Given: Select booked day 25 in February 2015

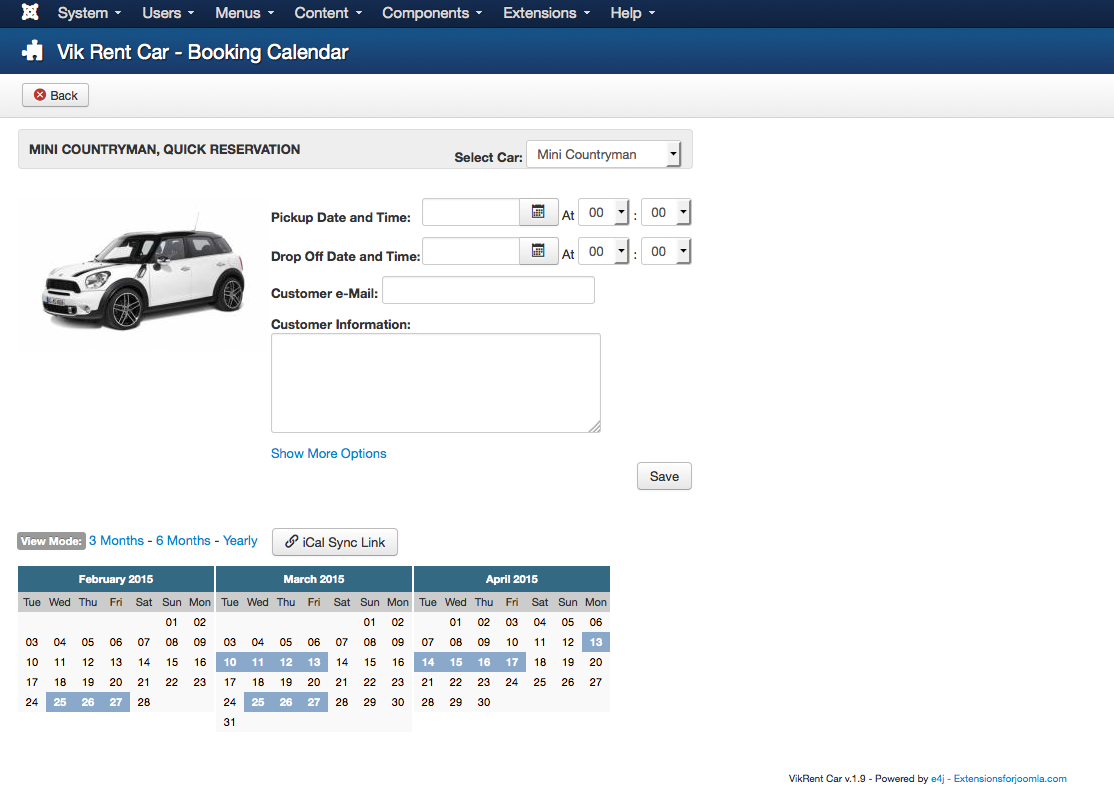Looking at the screenshot, I should click(x=60, y=702).
